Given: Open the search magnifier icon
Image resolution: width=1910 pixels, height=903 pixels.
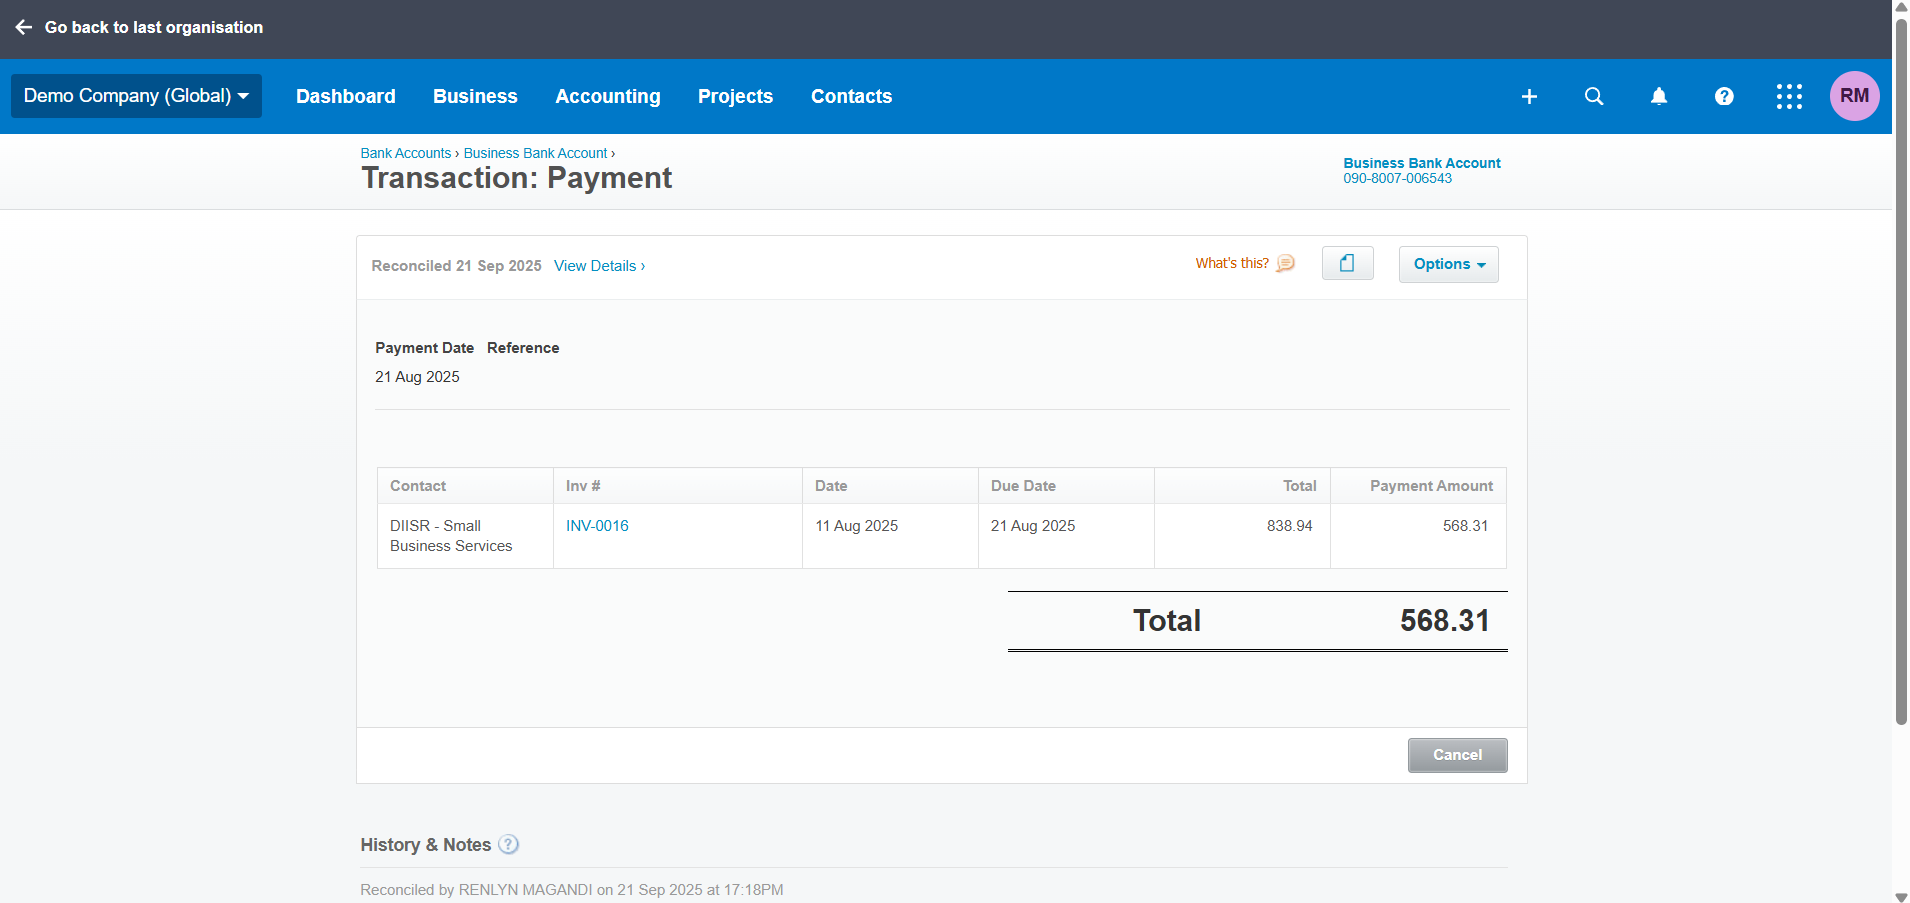Looking at the screenshot, I should click(x=1594, y=97).
